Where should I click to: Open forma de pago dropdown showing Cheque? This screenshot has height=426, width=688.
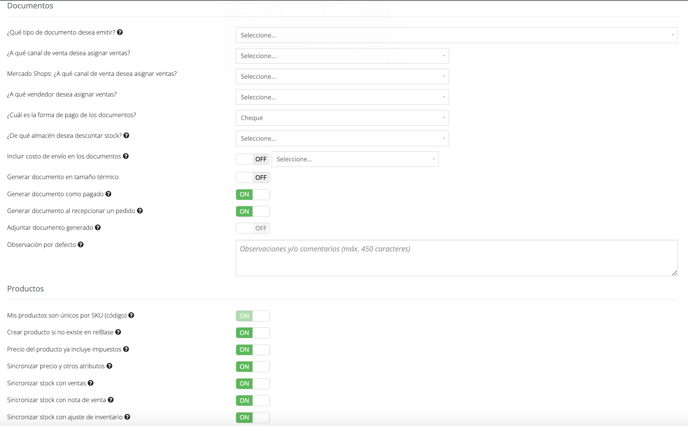coord(342,118)
